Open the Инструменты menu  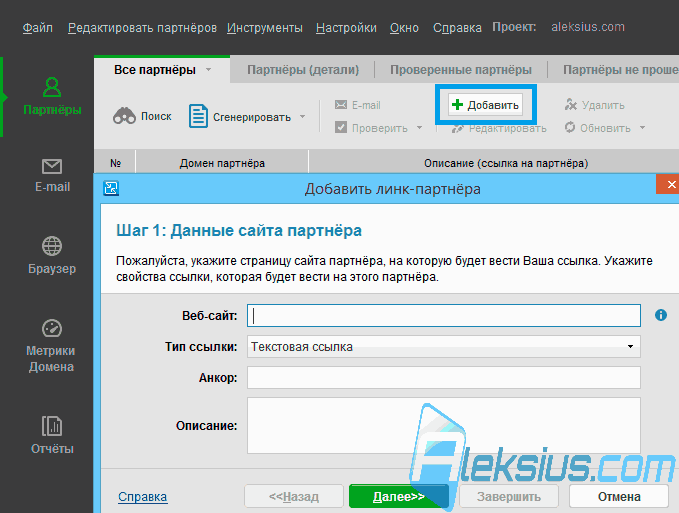pyautogui.click(x=265, y=28)
